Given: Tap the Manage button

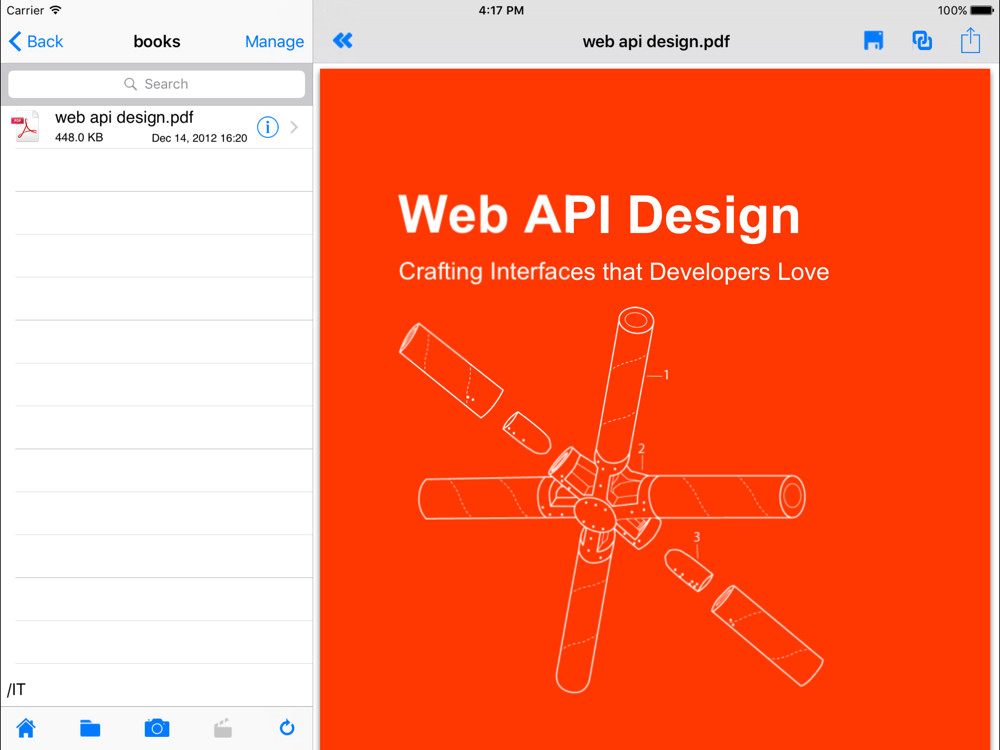Looking at the screenshot, I should 274,41.
